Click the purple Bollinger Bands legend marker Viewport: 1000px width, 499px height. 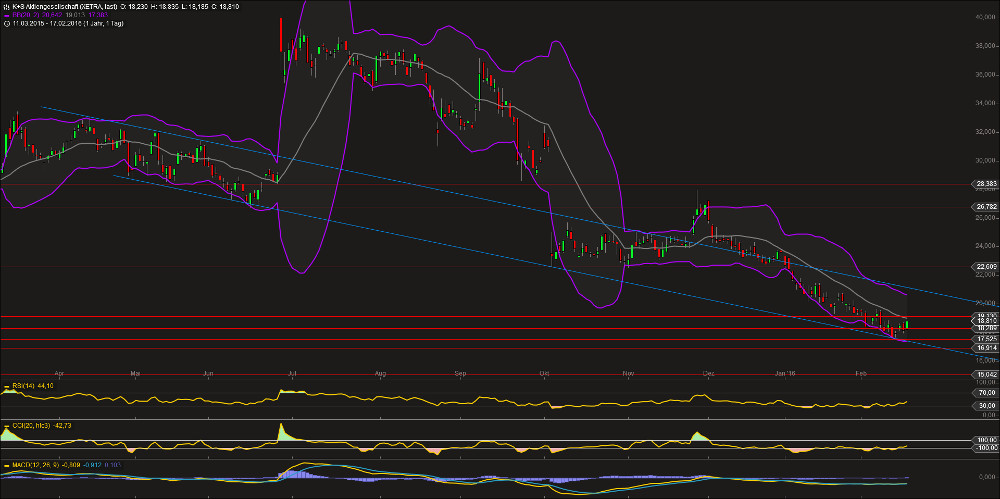6,15
